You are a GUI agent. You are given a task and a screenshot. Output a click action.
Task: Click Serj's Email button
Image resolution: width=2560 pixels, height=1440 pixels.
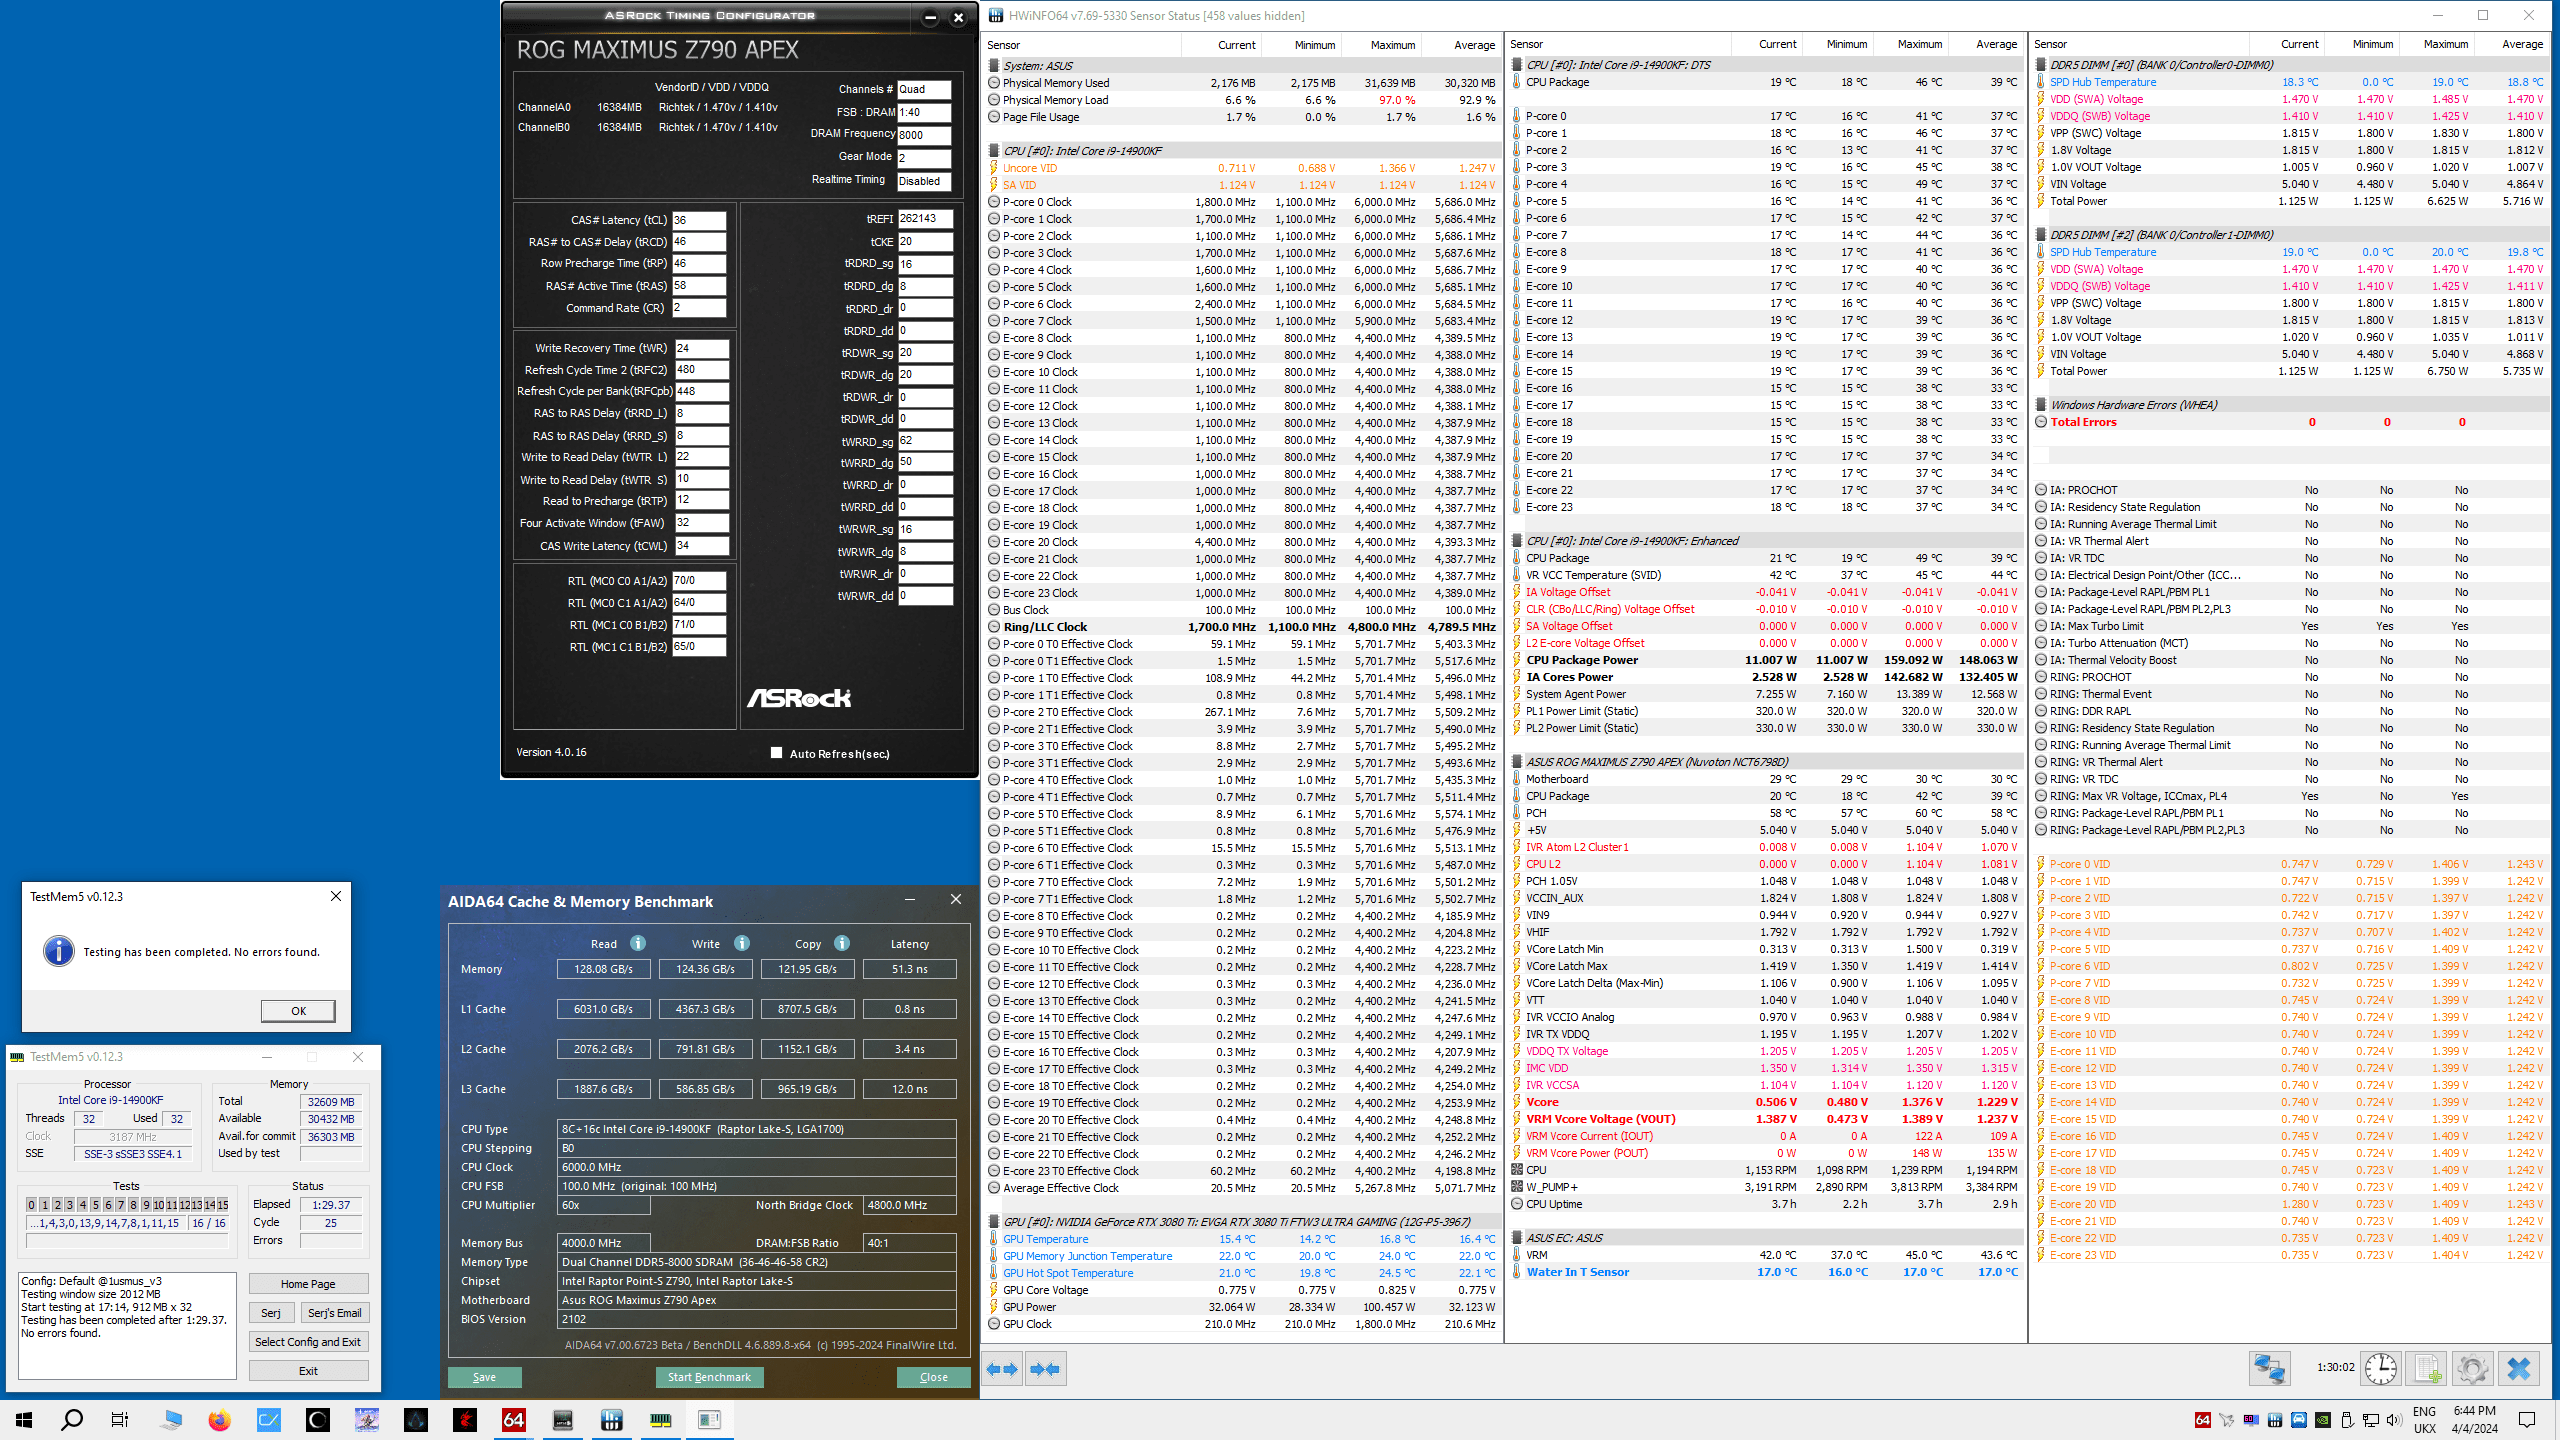coord(335,1313)
